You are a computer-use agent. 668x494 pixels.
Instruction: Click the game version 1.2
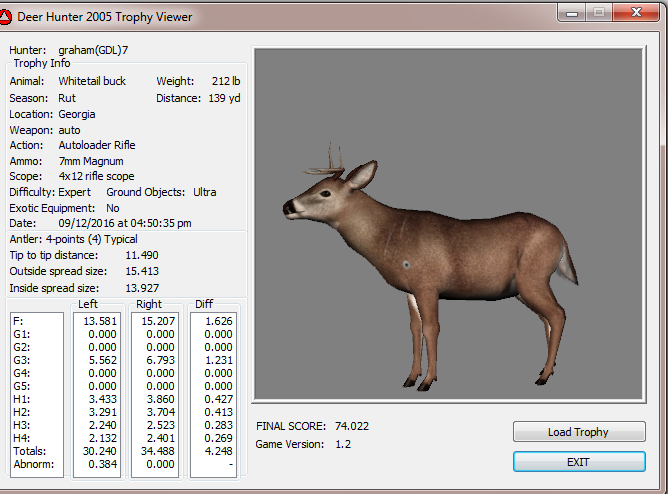click(x=343, y=444)
